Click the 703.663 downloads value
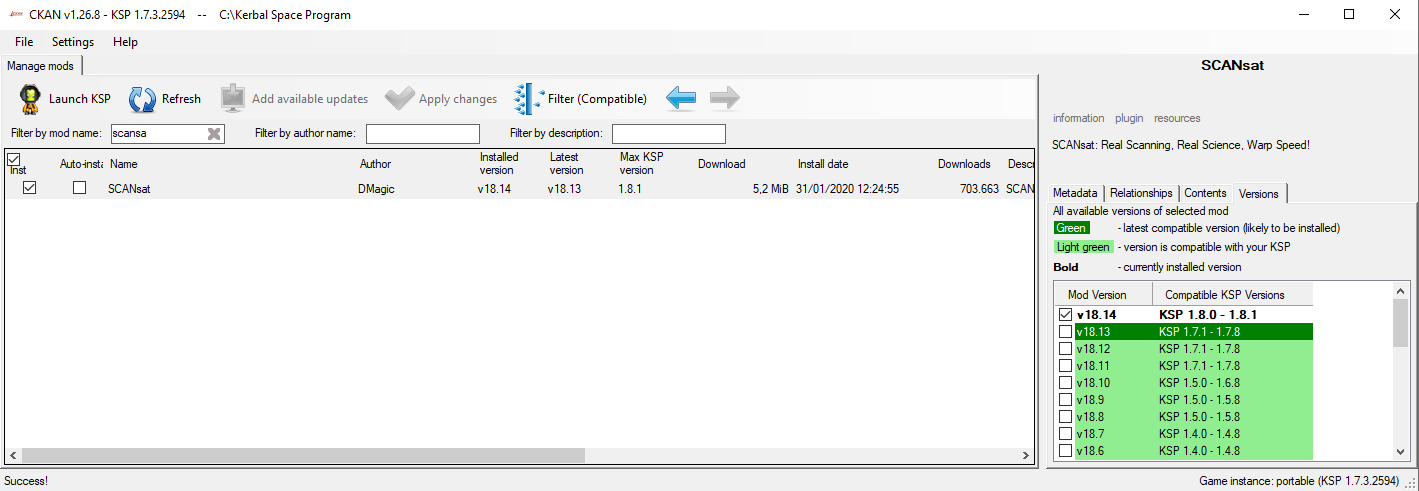The image size is (1419, 491). (979, 188)
